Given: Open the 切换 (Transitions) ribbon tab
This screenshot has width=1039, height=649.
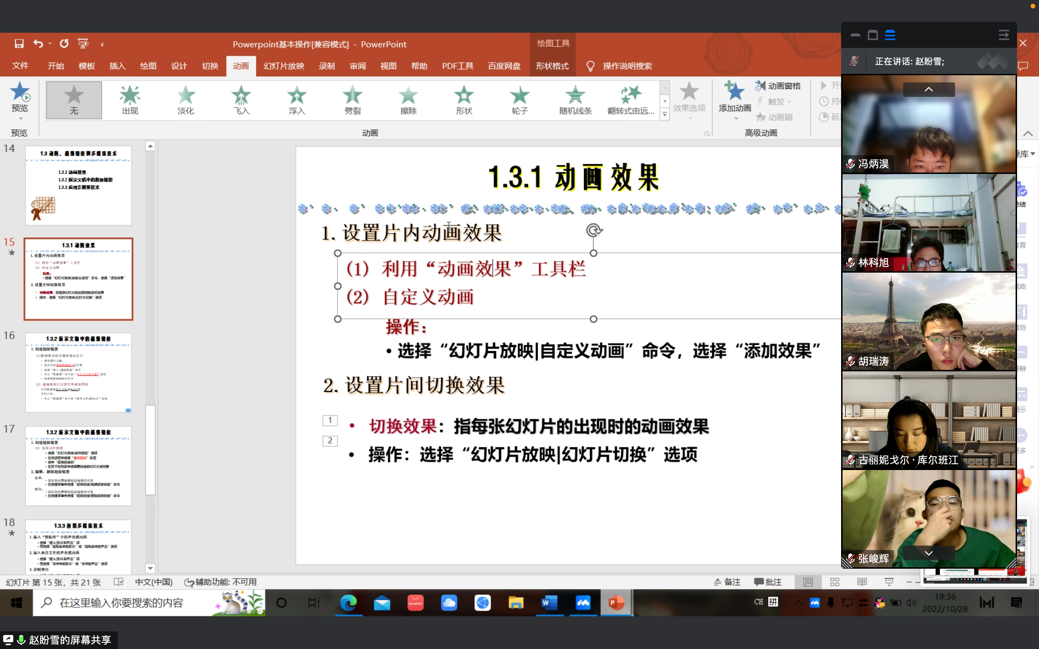Looking at the screenshot, I should (210, 66).
